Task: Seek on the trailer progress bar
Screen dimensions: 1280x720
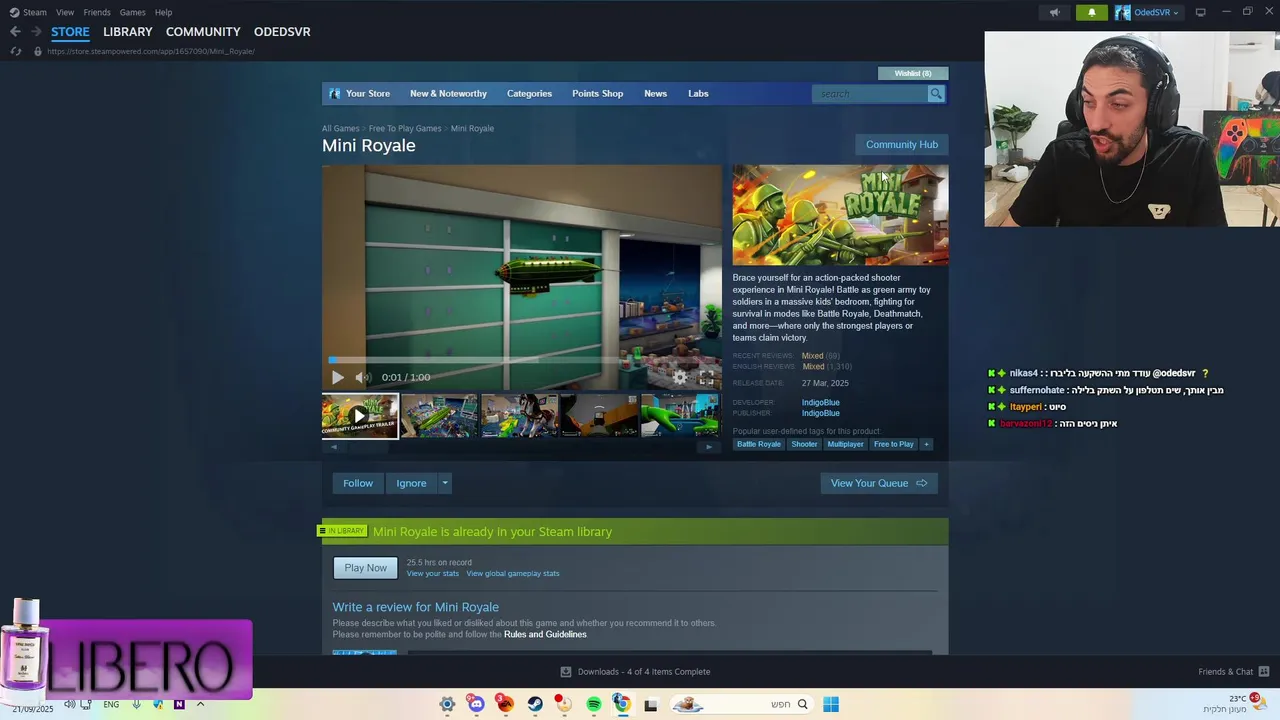Action: coord(521,360)
